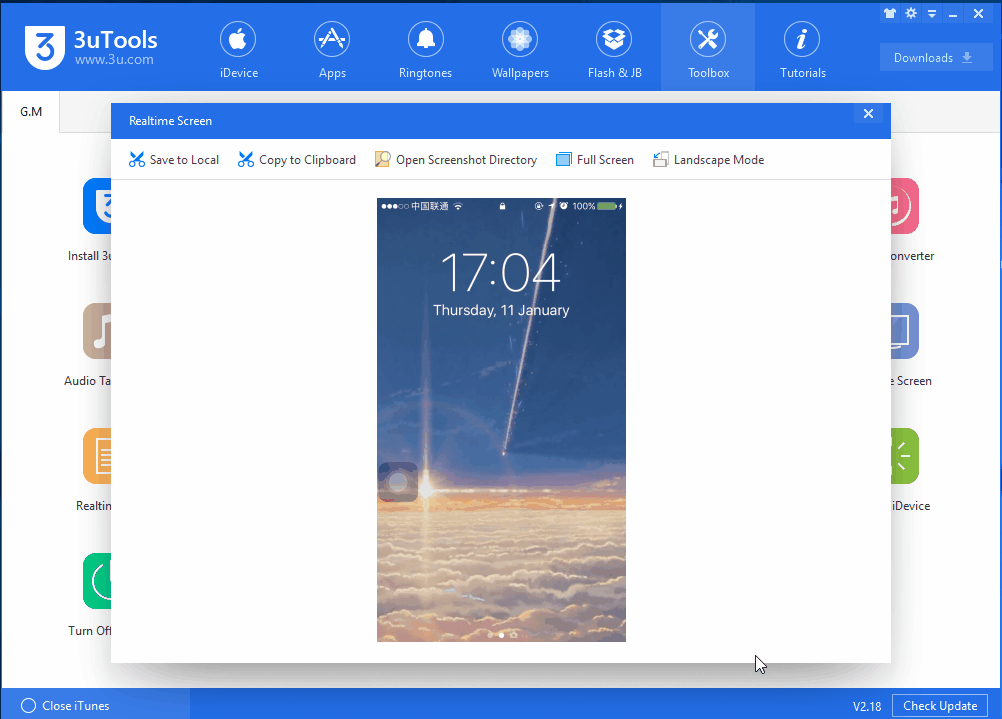
Task: Open the iDevice section
Action: pyautogui.click(x=238, y=50)
